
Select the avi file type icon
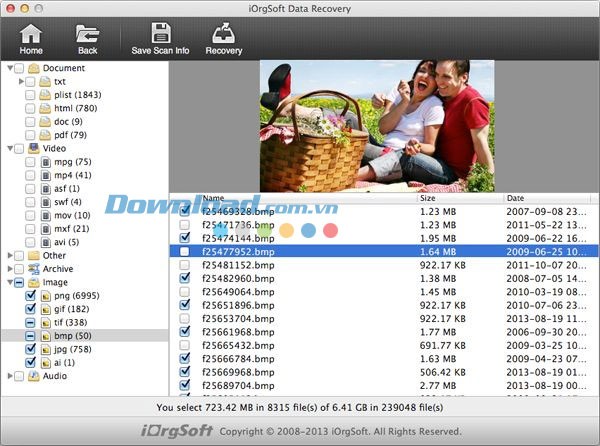pyautogui.click(x=46, y=243)
